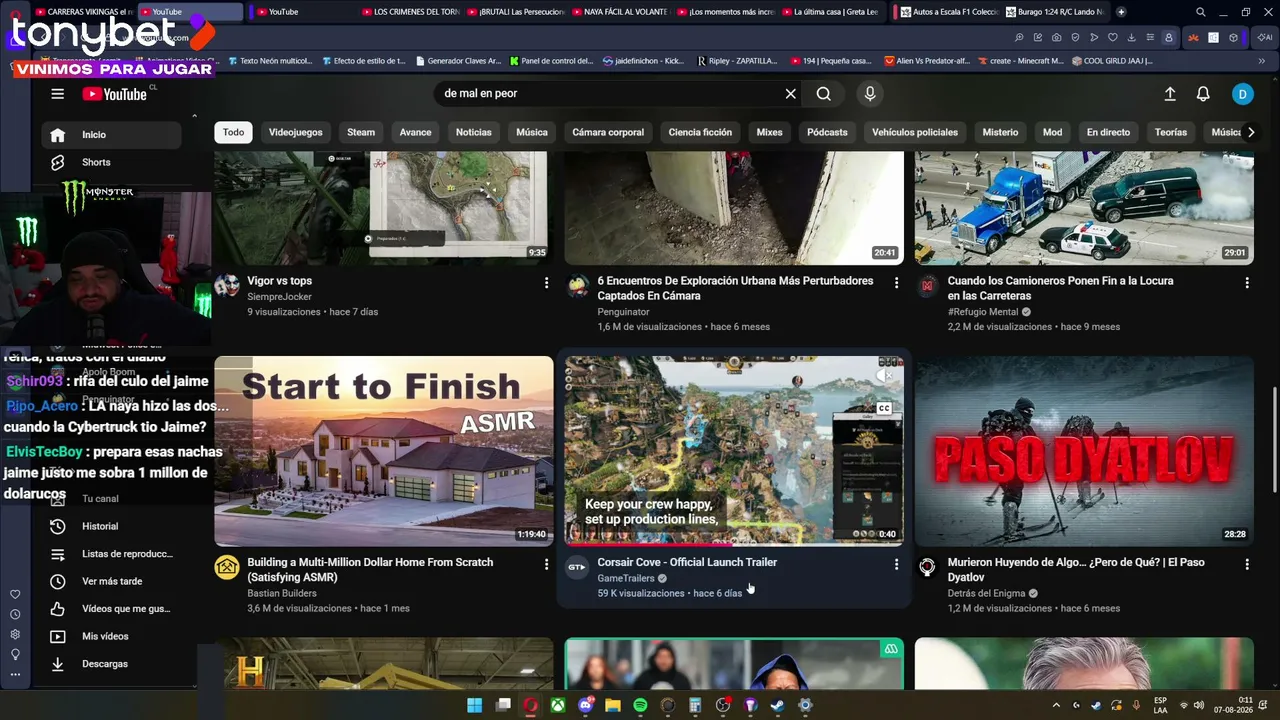The image size is (1280, 720).
Task: Open "Shorts" in the sidebar
Action: [x=112, y=162]
